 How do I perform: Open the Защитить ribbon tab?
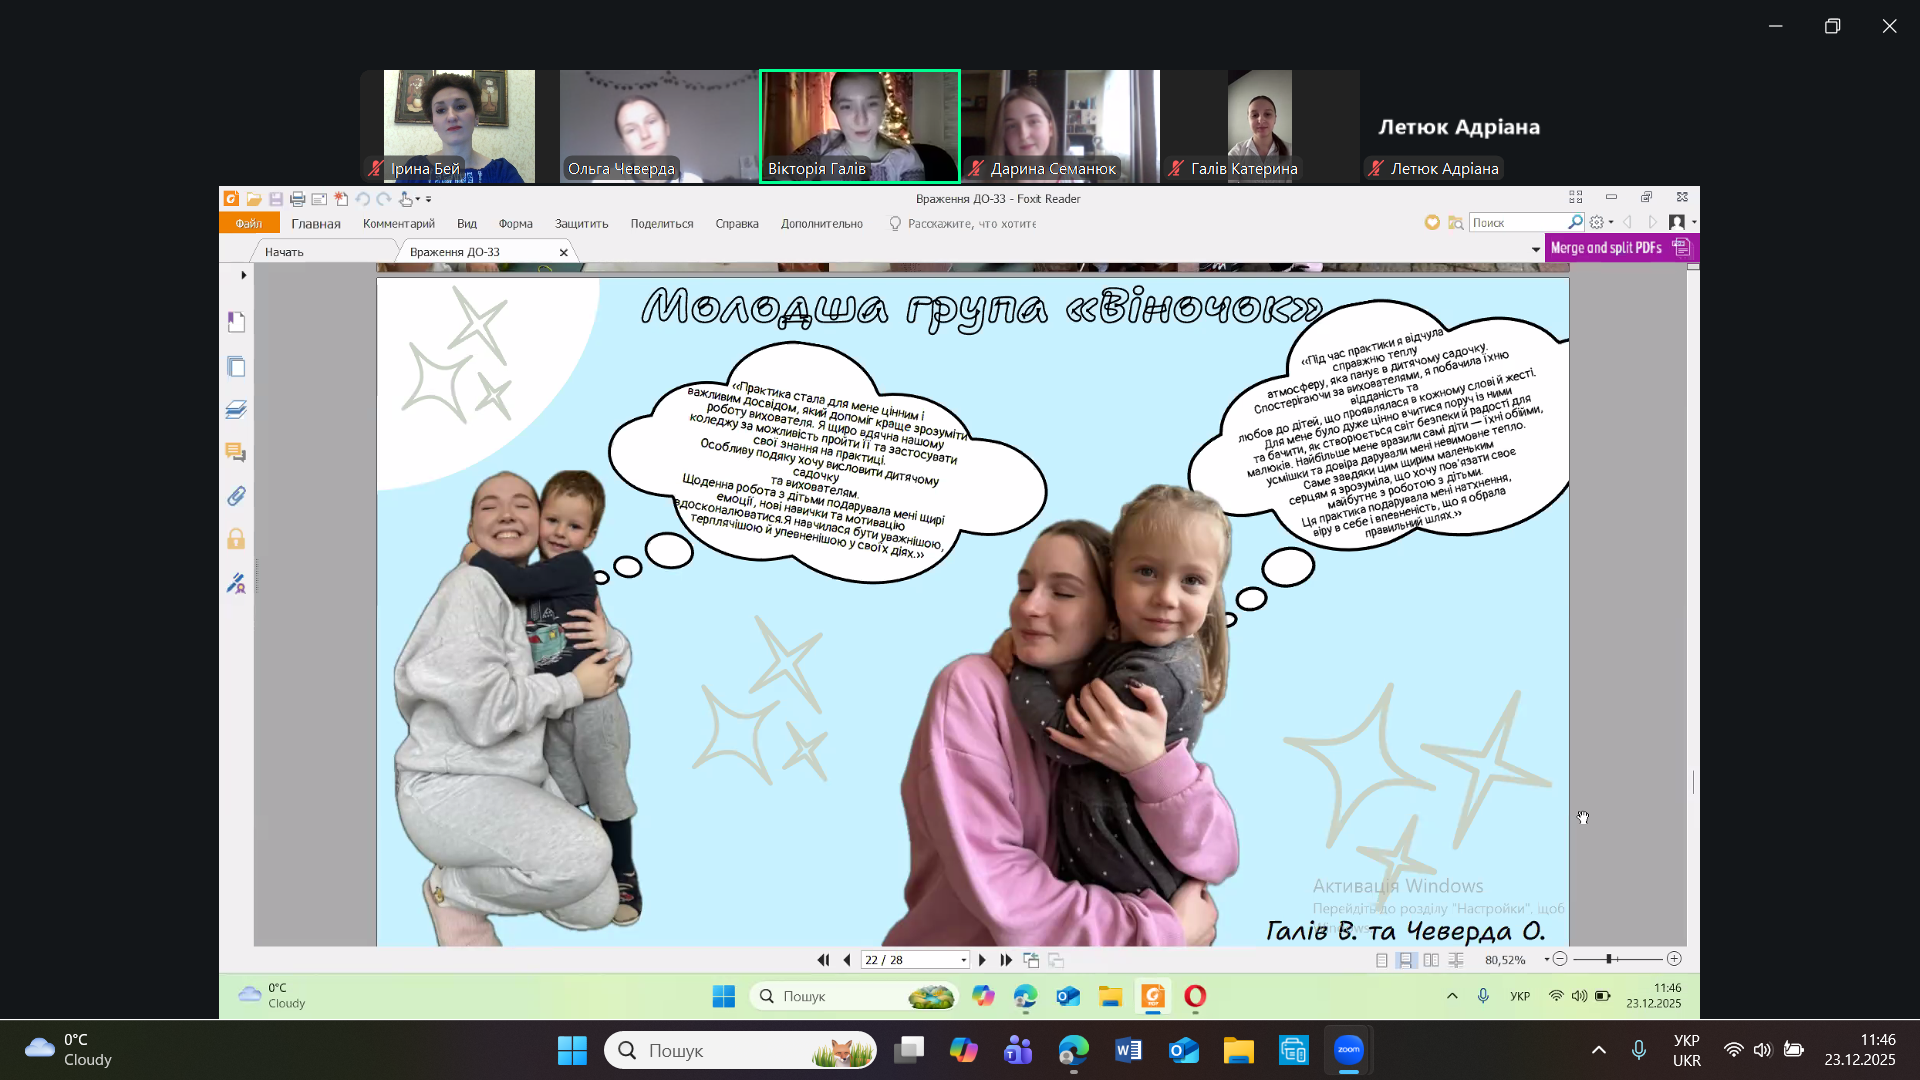click(x=581, y=224)
